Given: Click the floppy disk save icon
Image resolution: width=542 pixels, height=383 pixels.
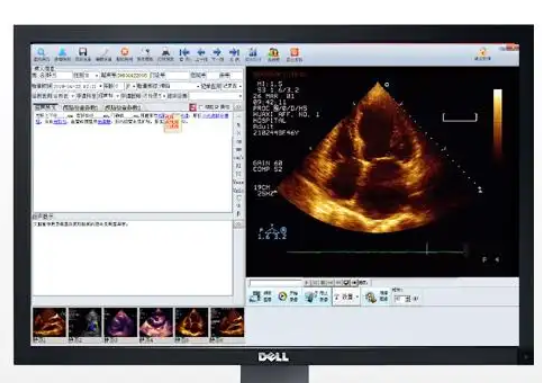Looking at the screenshot, I should click(x=83, y=52).
